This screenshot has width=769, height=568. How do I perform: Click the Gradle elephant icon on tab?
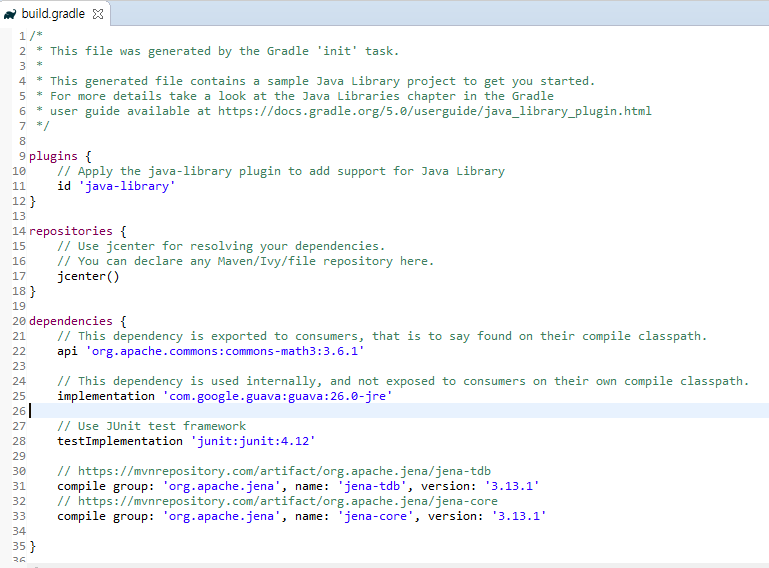[10, 14]
